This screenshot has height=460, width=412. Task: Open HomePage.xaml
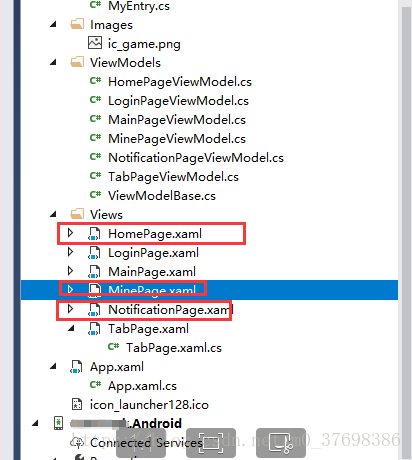155,234
